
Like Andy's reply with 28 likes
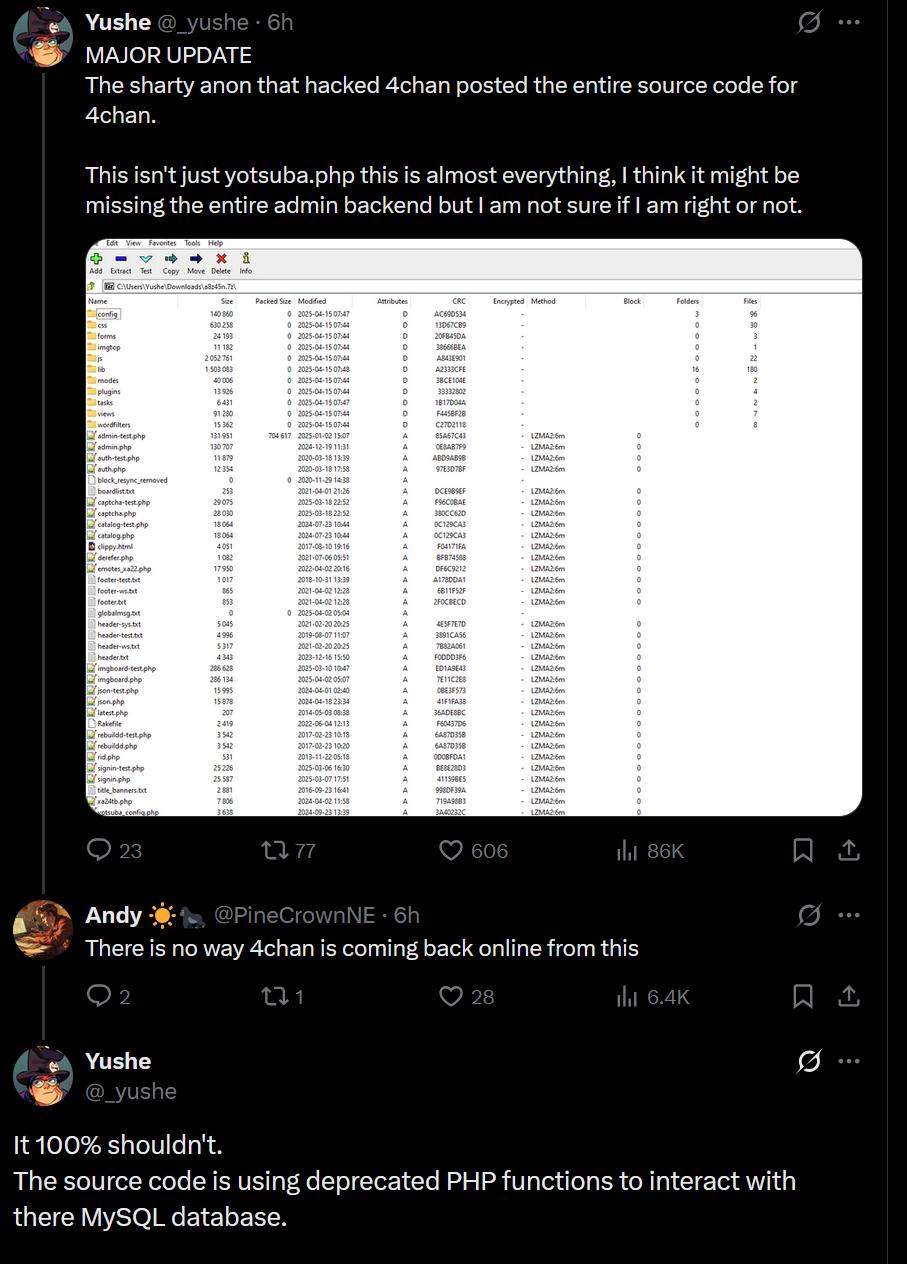click(x=452, y=996)
